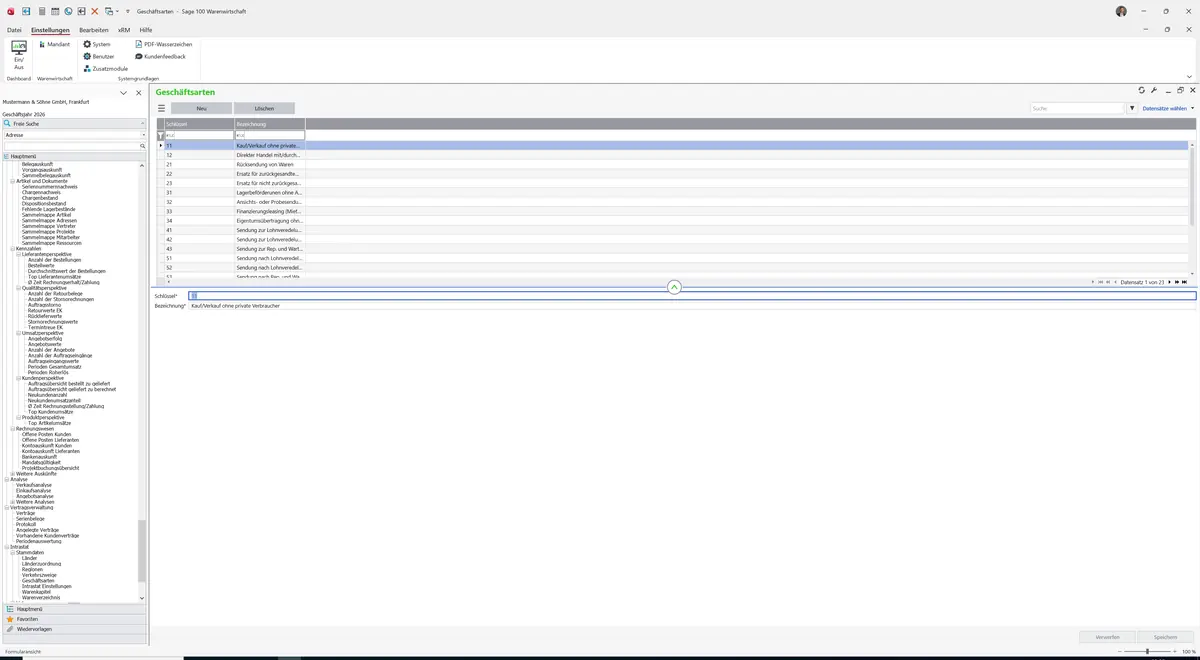Screen dimensions: 1200x660
Task: Click Schlüssel filter cell in grid
Action: 199,135
